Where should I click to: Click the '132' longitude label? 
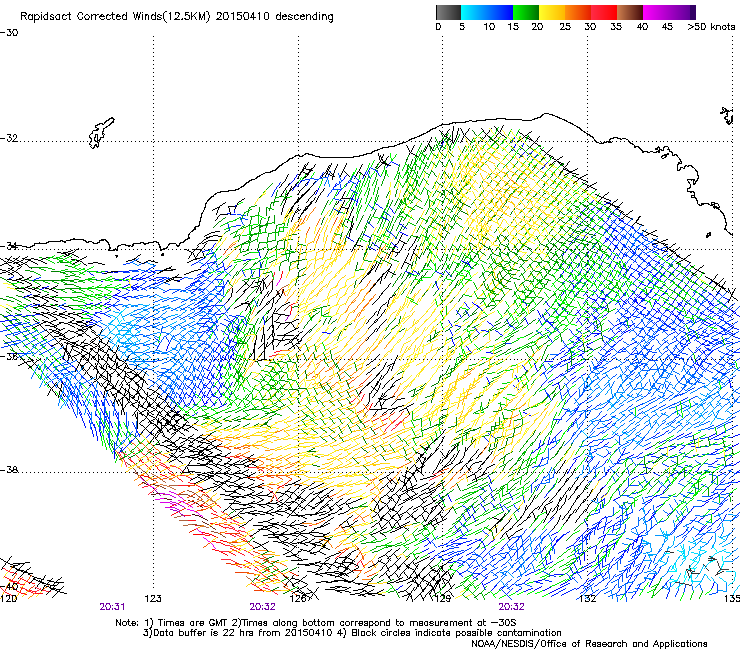point(587,599)
